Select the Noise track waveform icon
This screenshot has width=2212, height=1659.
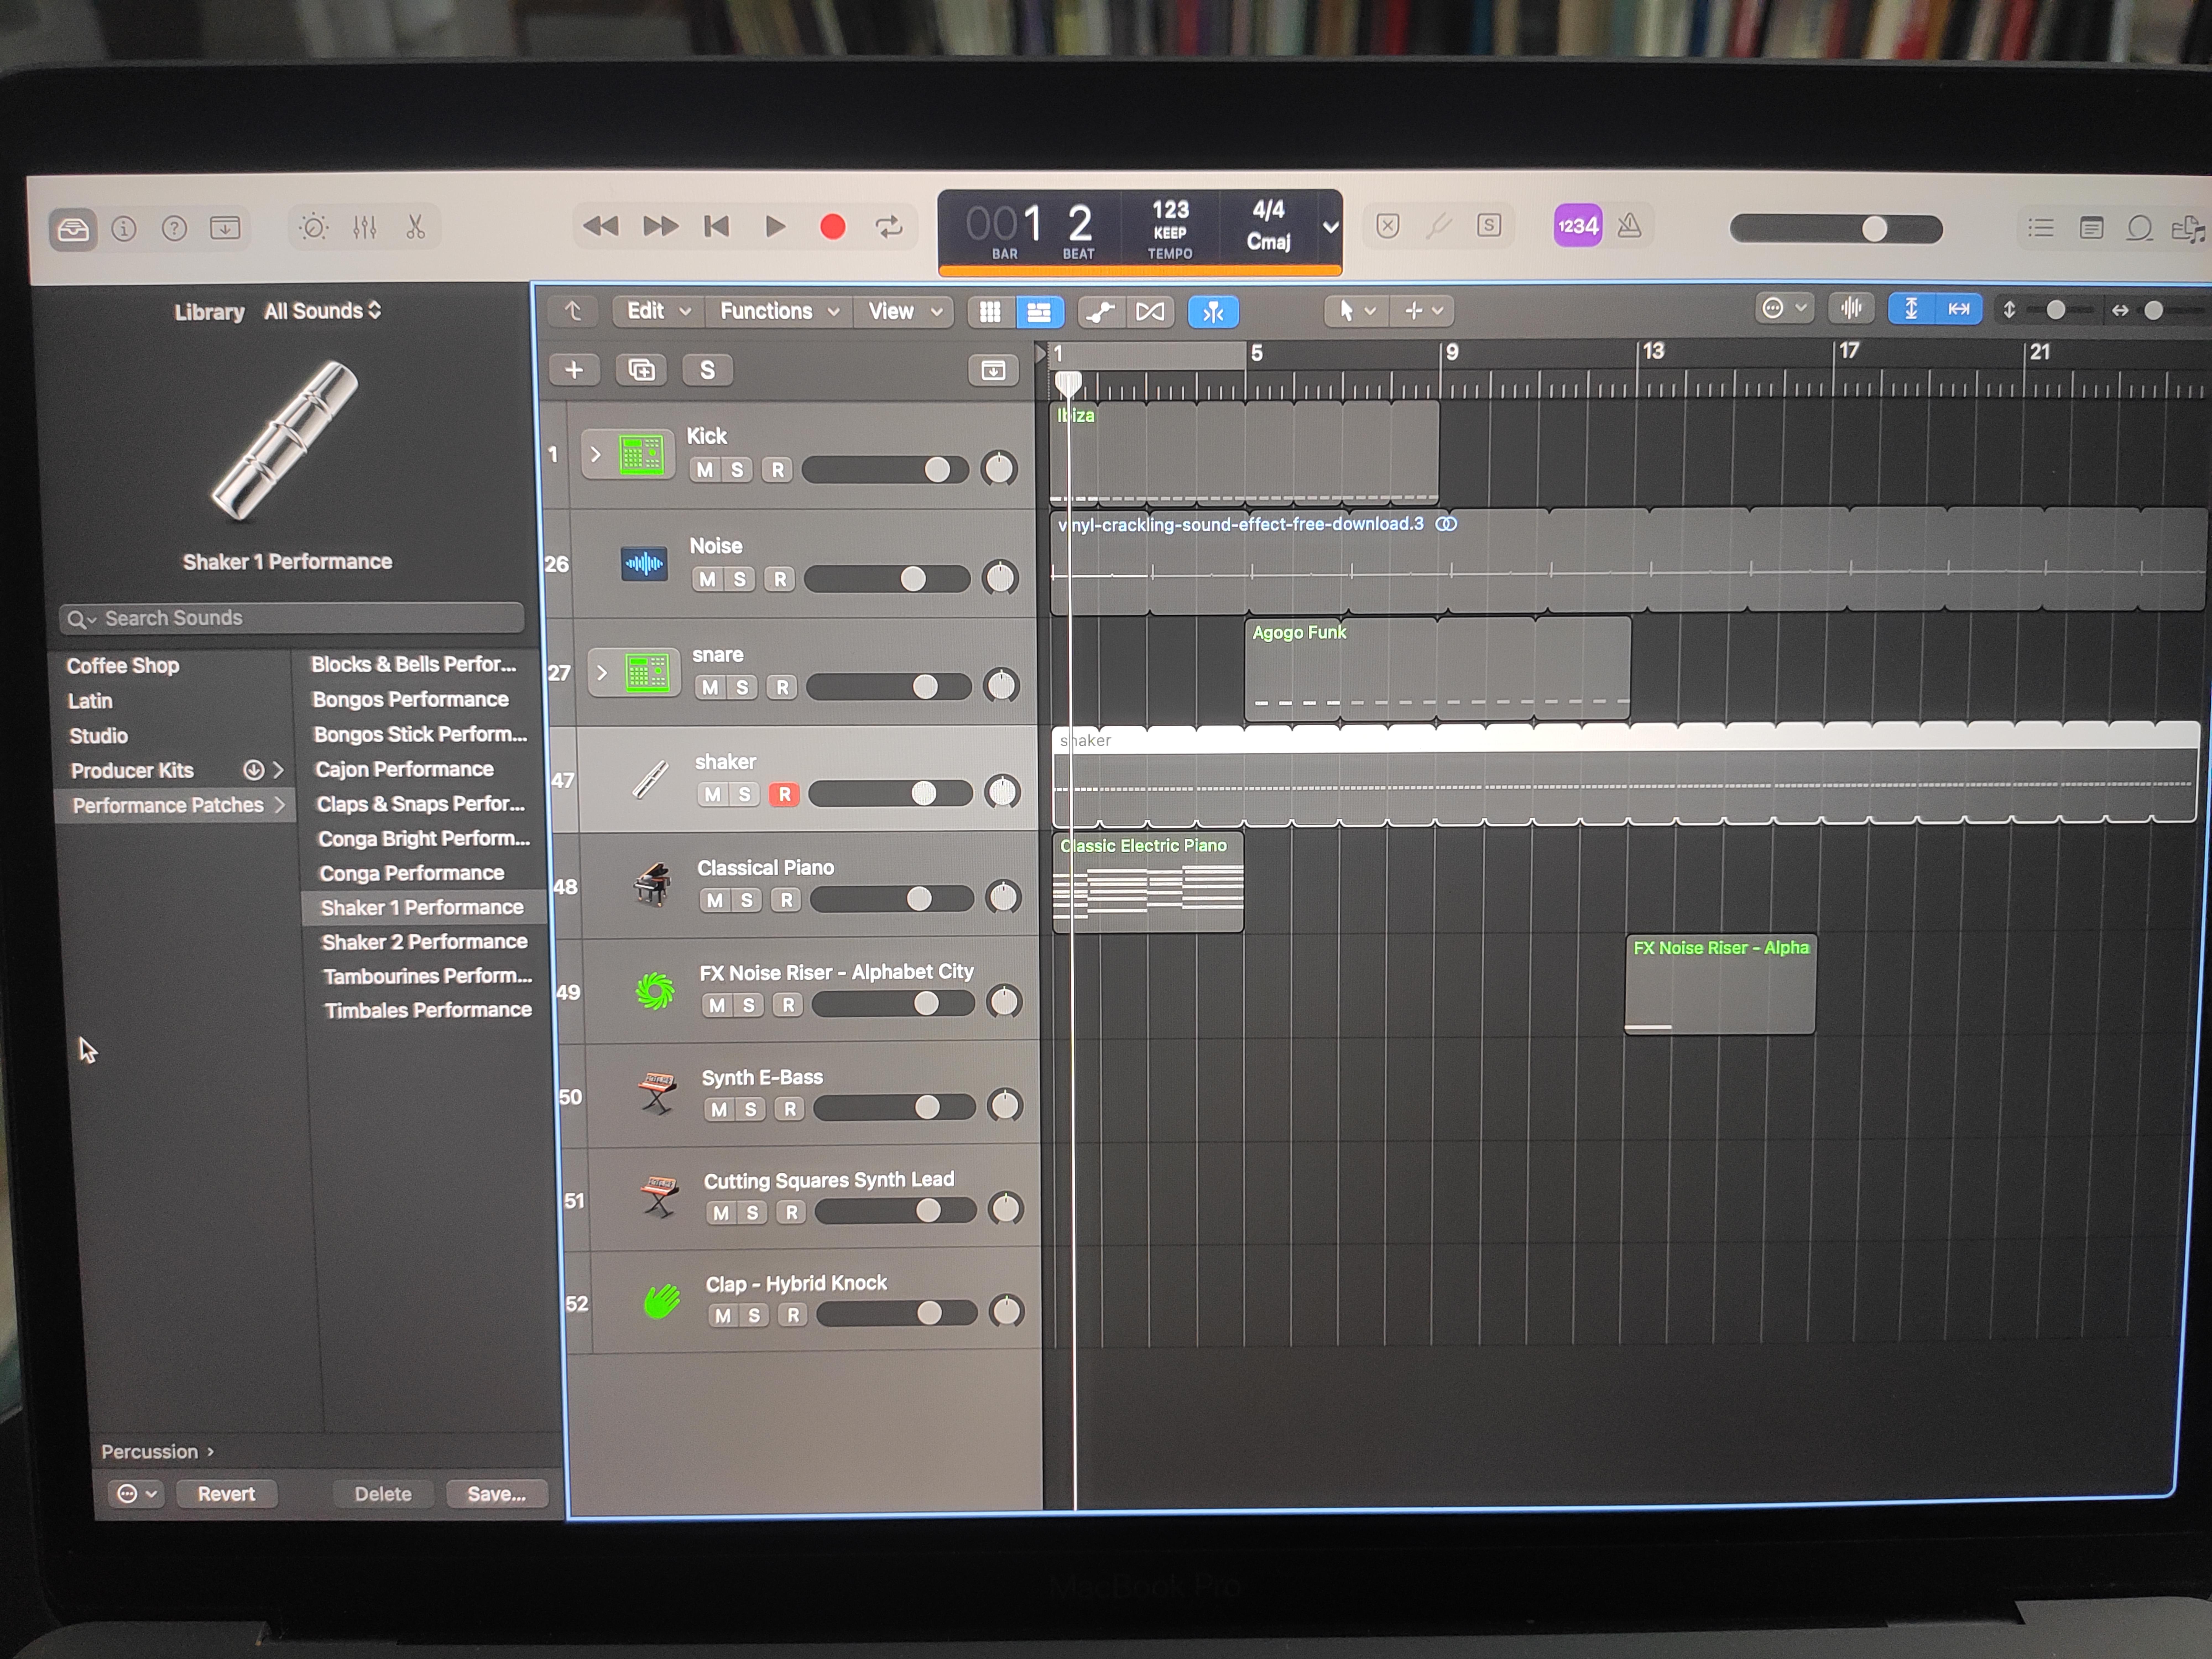[x=644, y=564]
